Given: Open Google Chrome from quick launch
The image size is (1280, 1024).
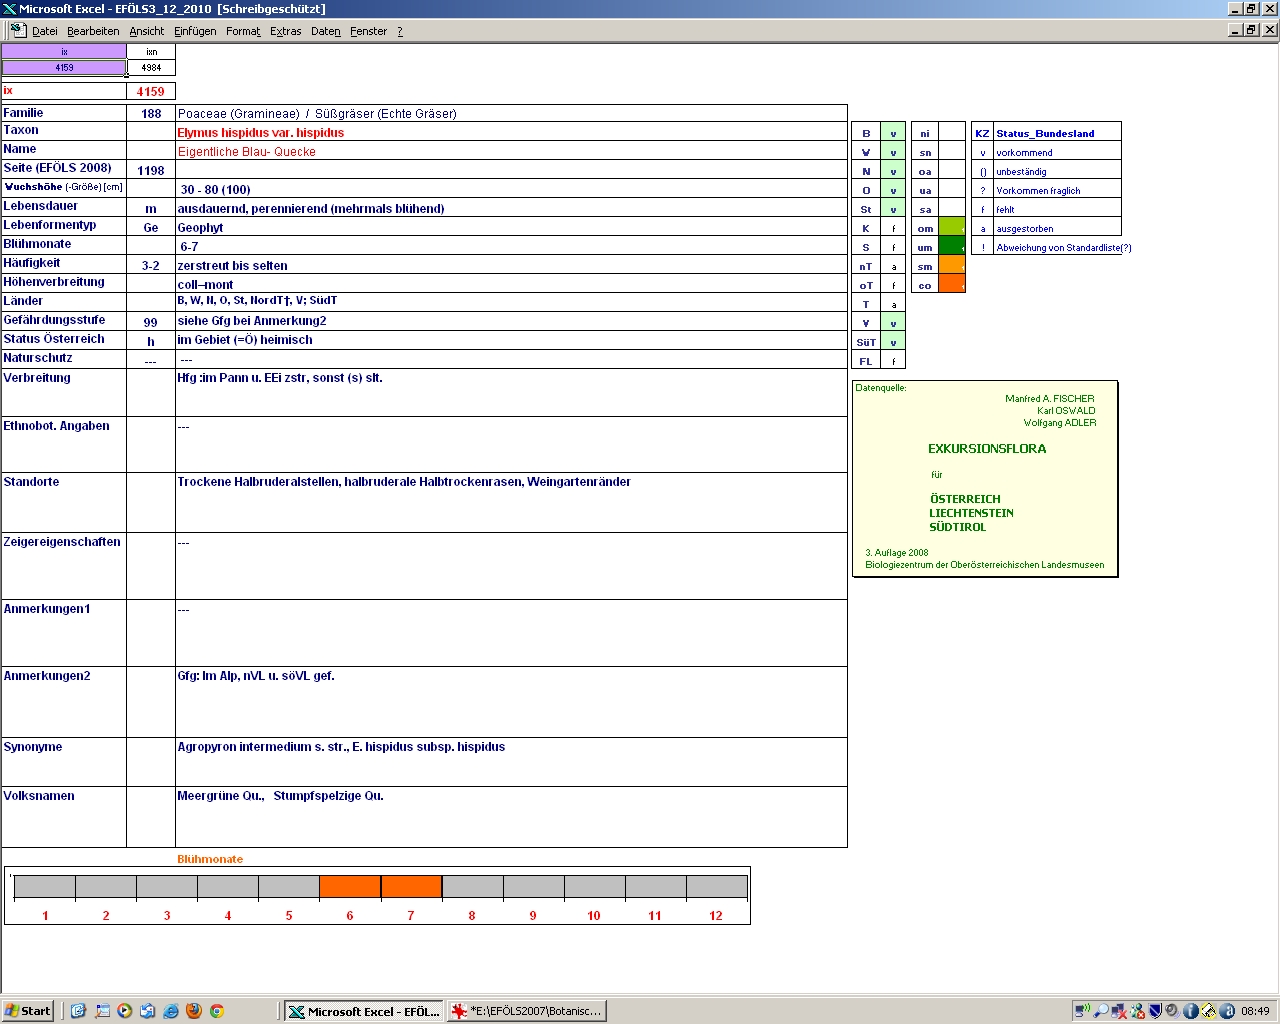Looking at the screenshot, I should (x=216, y=1011).
